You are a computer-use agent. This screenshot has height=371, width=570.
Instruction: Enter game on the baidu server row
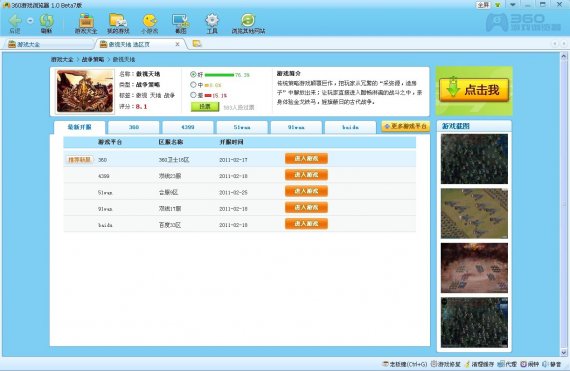[x=306, y=224]
